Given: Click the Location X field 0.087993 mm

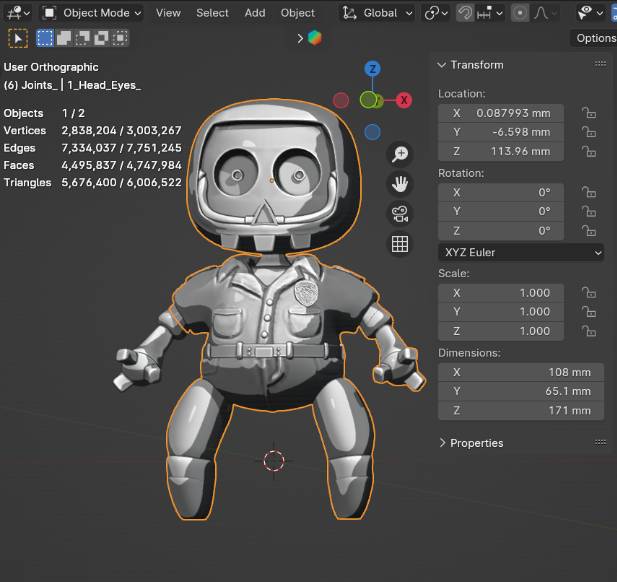Looking at the screenshot, I should tap(501, 113).
